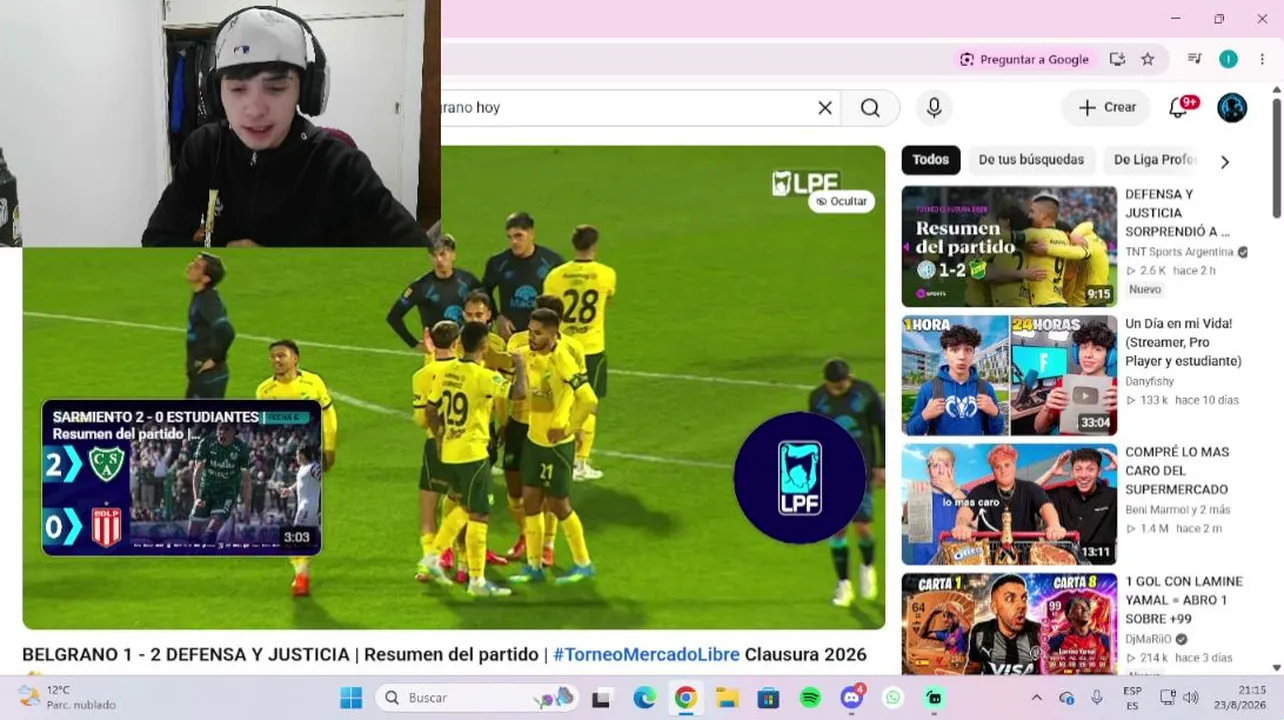Click the taskbar Buscar search box
Image resolution: width=1284 pixels, height=720 pixels.
(x=478, y=698)
